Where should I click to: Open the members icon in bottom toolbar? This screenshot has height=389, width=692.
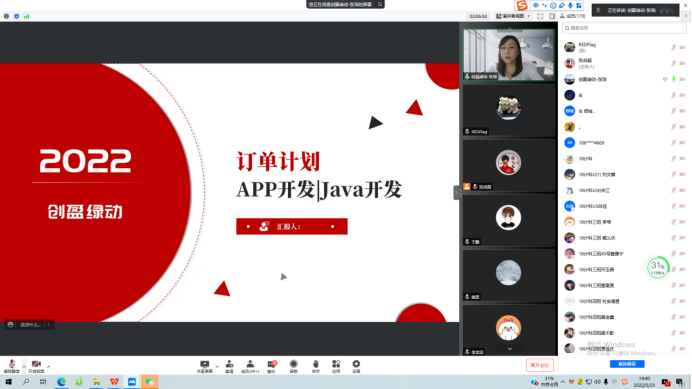[250, 366]
